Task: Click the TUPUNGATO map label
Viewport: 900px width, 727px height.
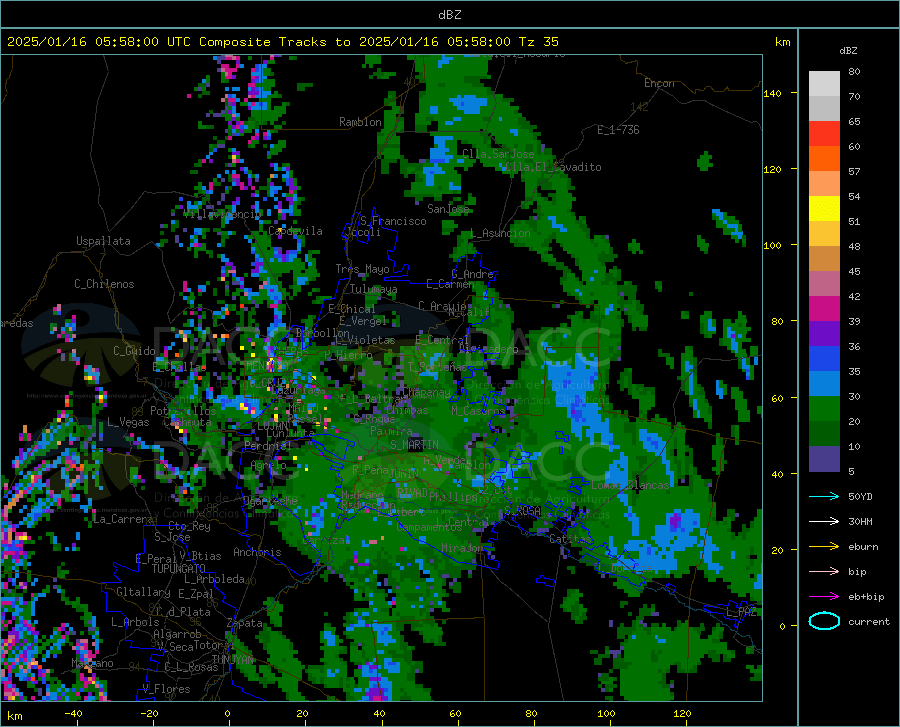Action: click(x=179, y=569)
